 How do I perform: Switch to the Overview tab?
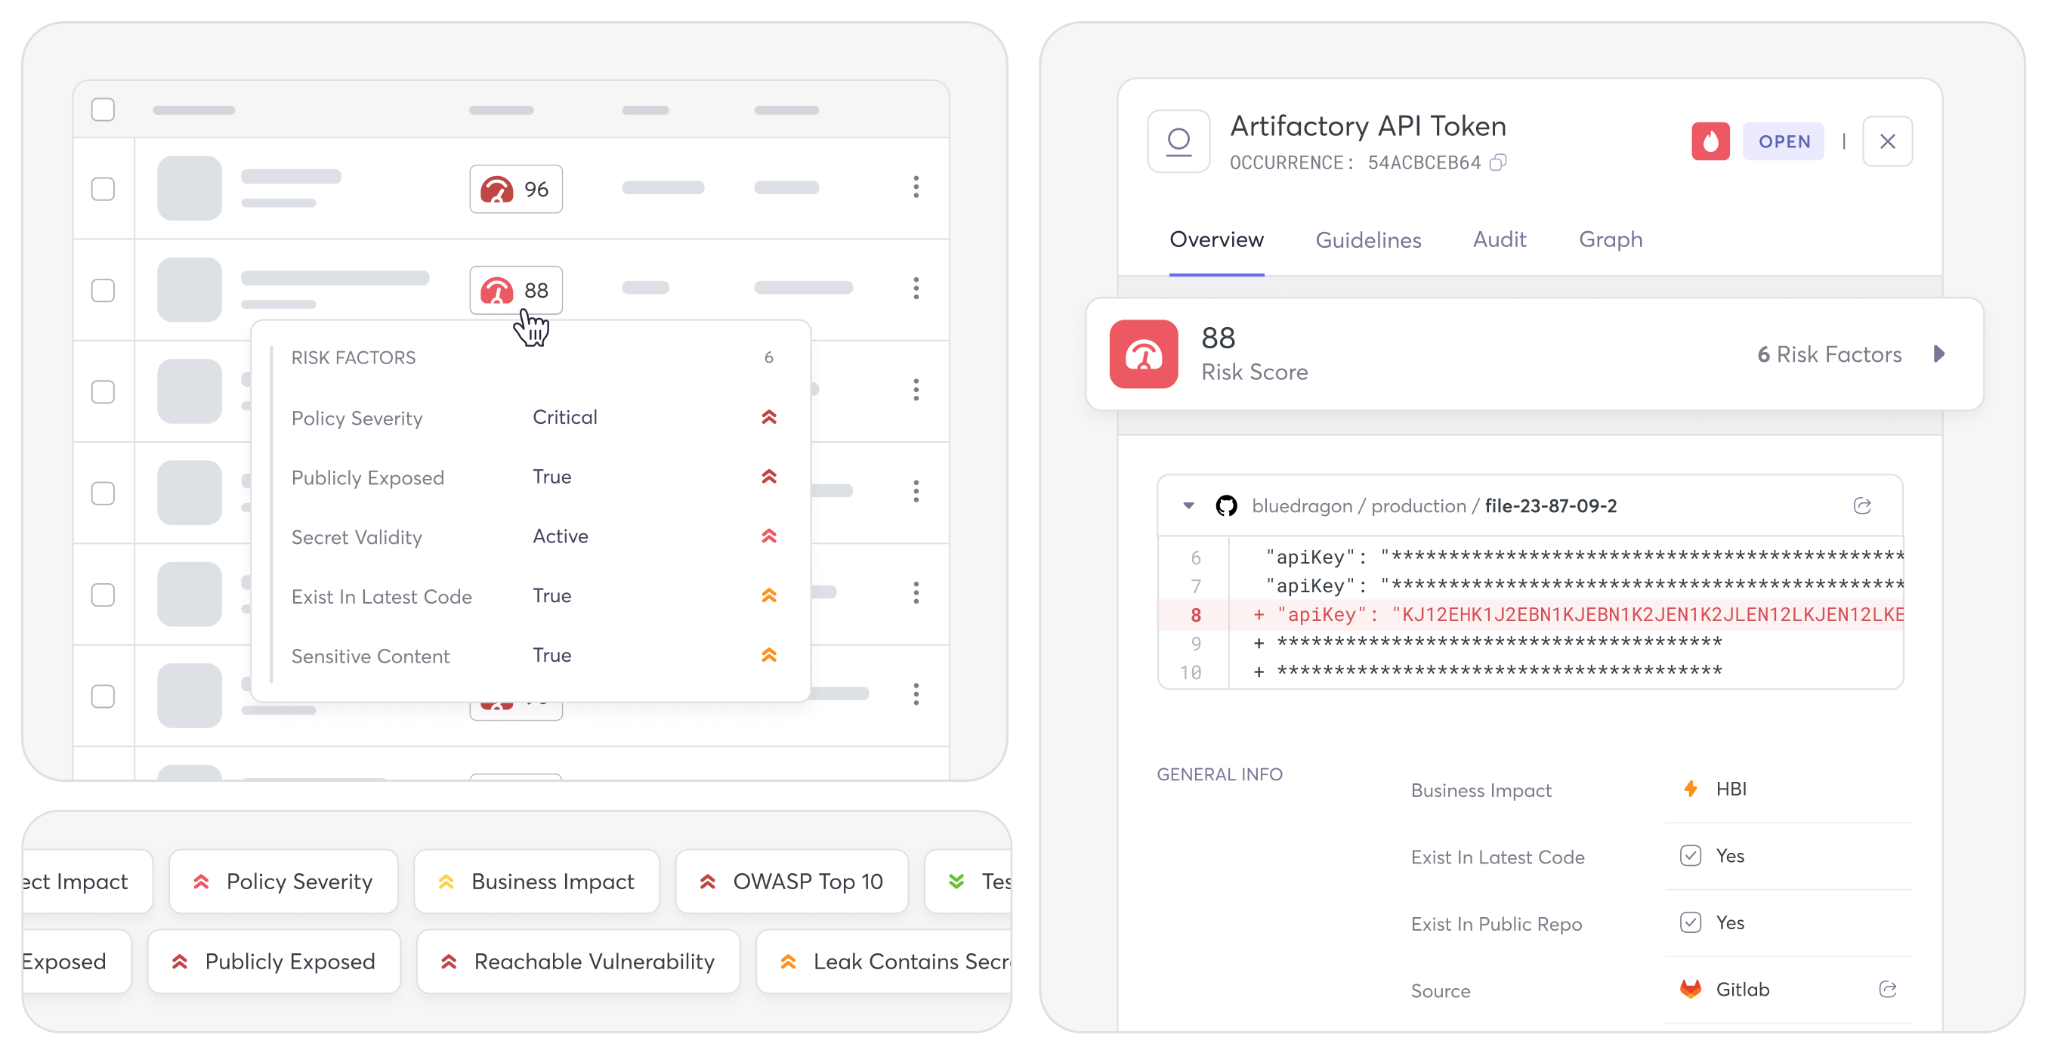click(x=1216, y=240)
